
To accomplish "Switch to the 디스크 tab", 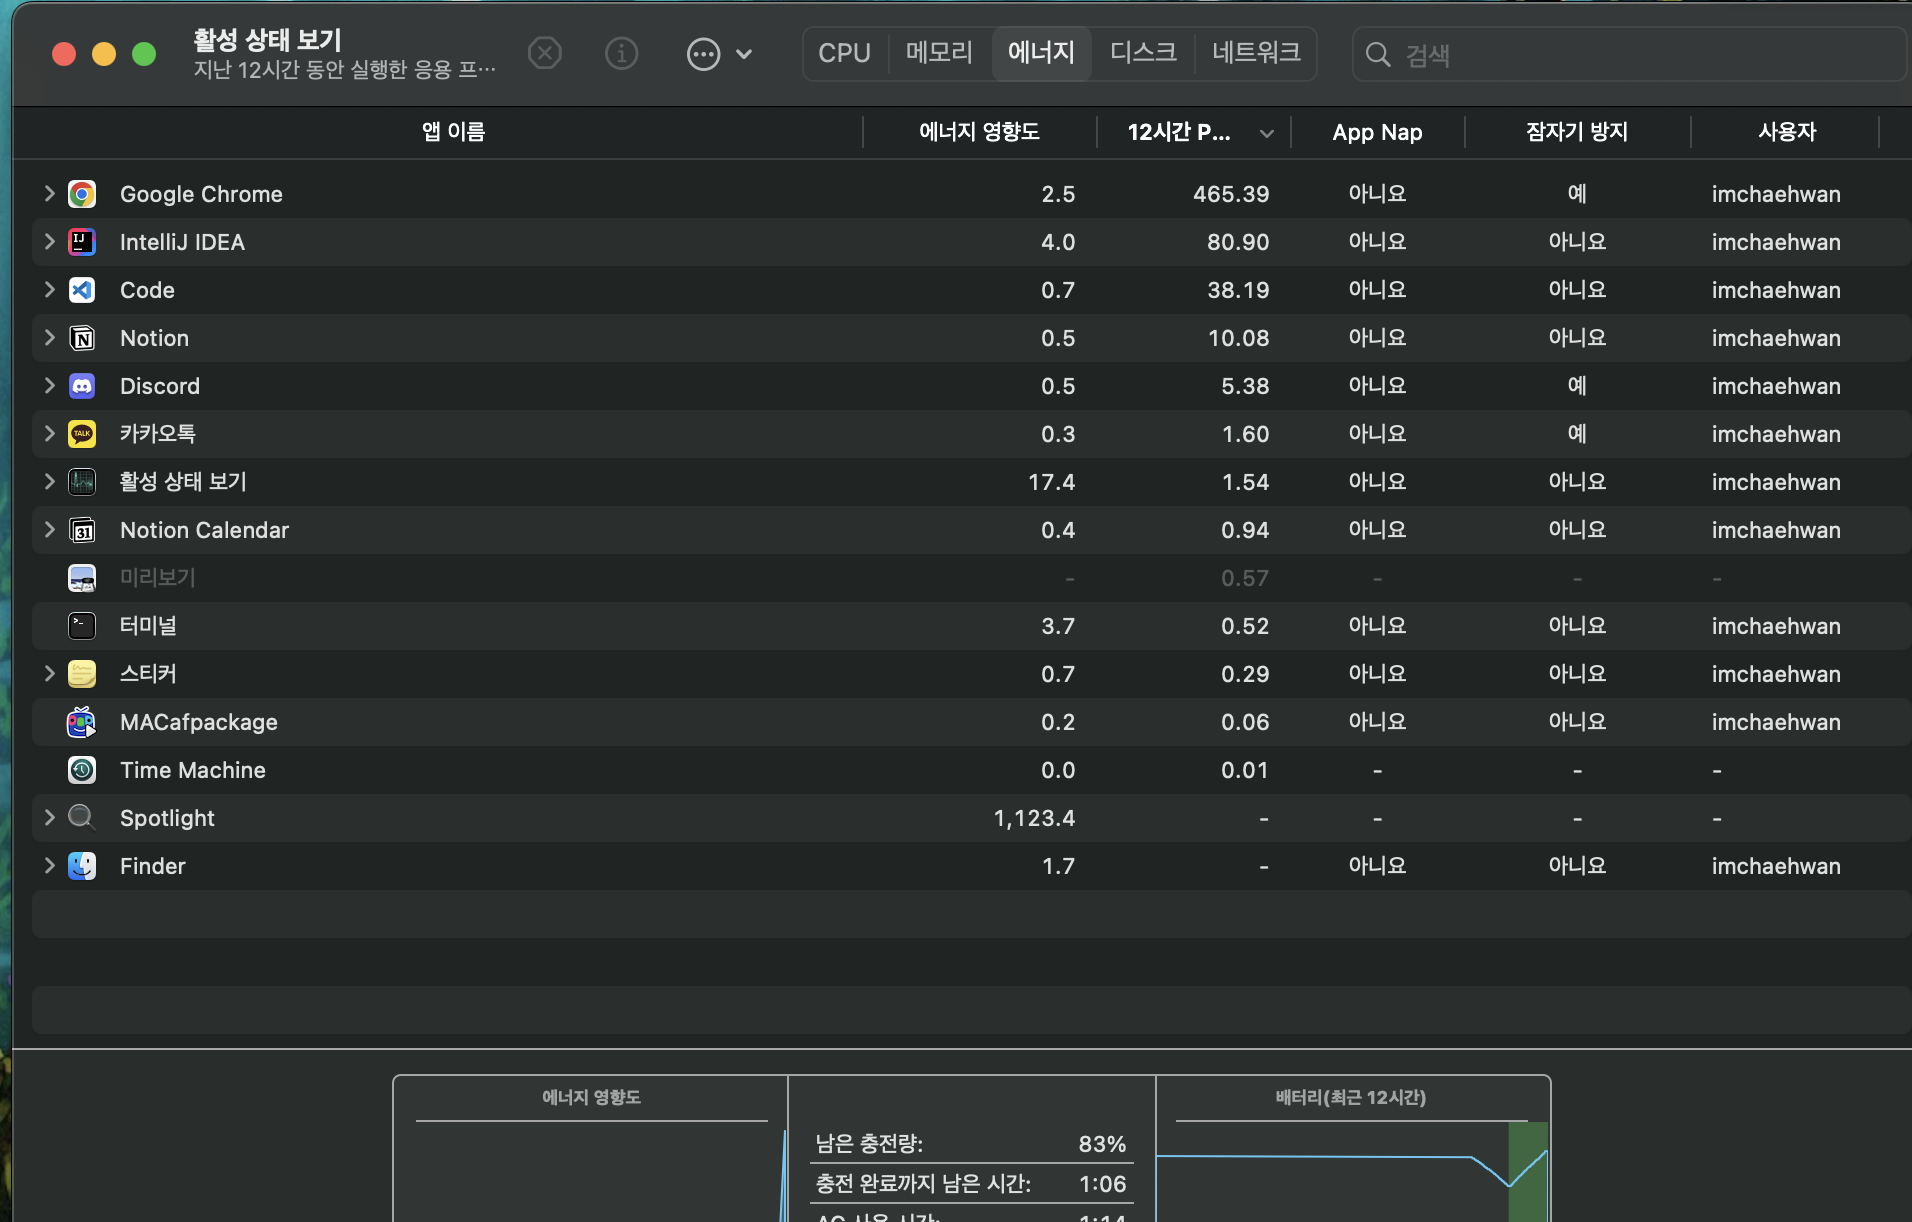I will click(1143, 53).
